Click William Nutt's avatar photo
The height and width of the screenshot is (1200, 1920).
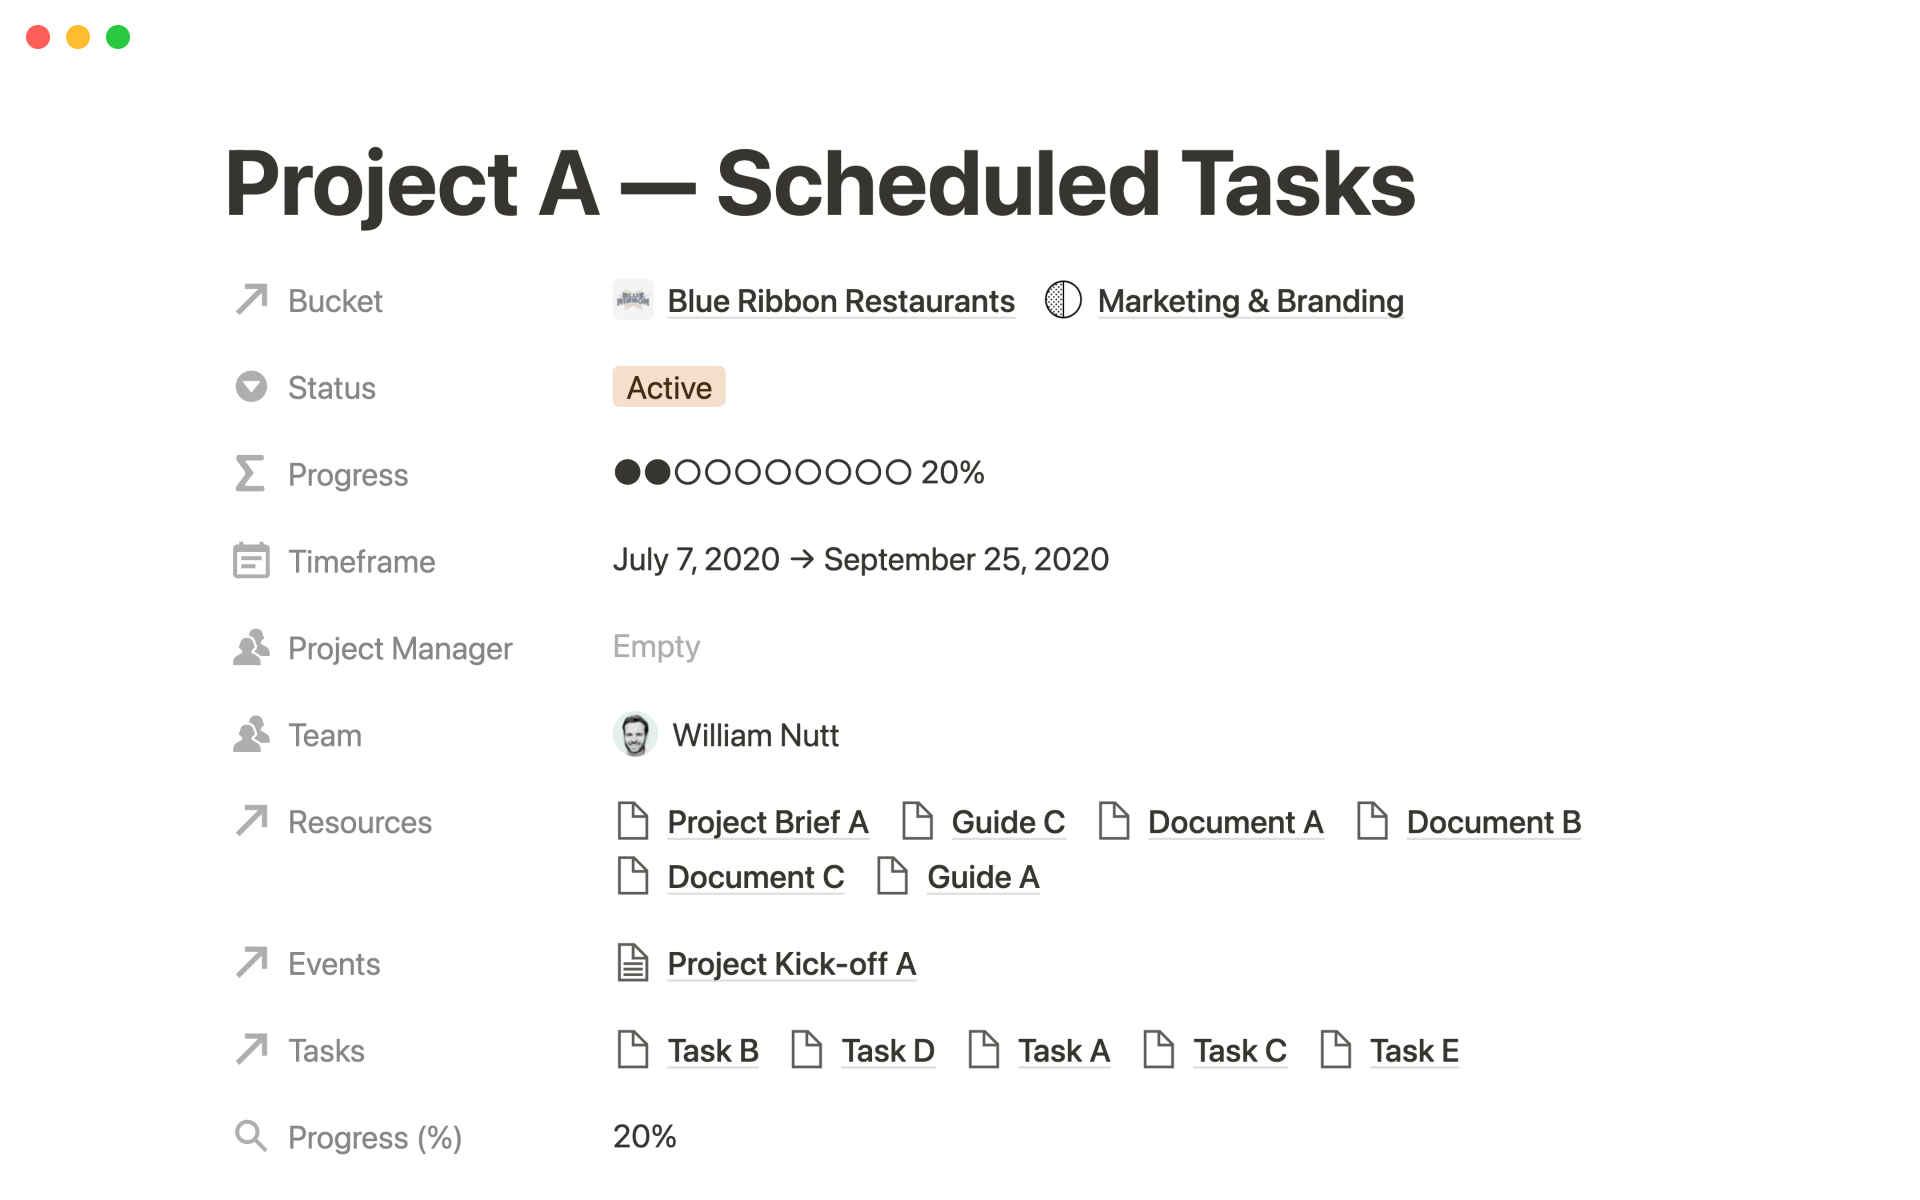pos(634,734)
